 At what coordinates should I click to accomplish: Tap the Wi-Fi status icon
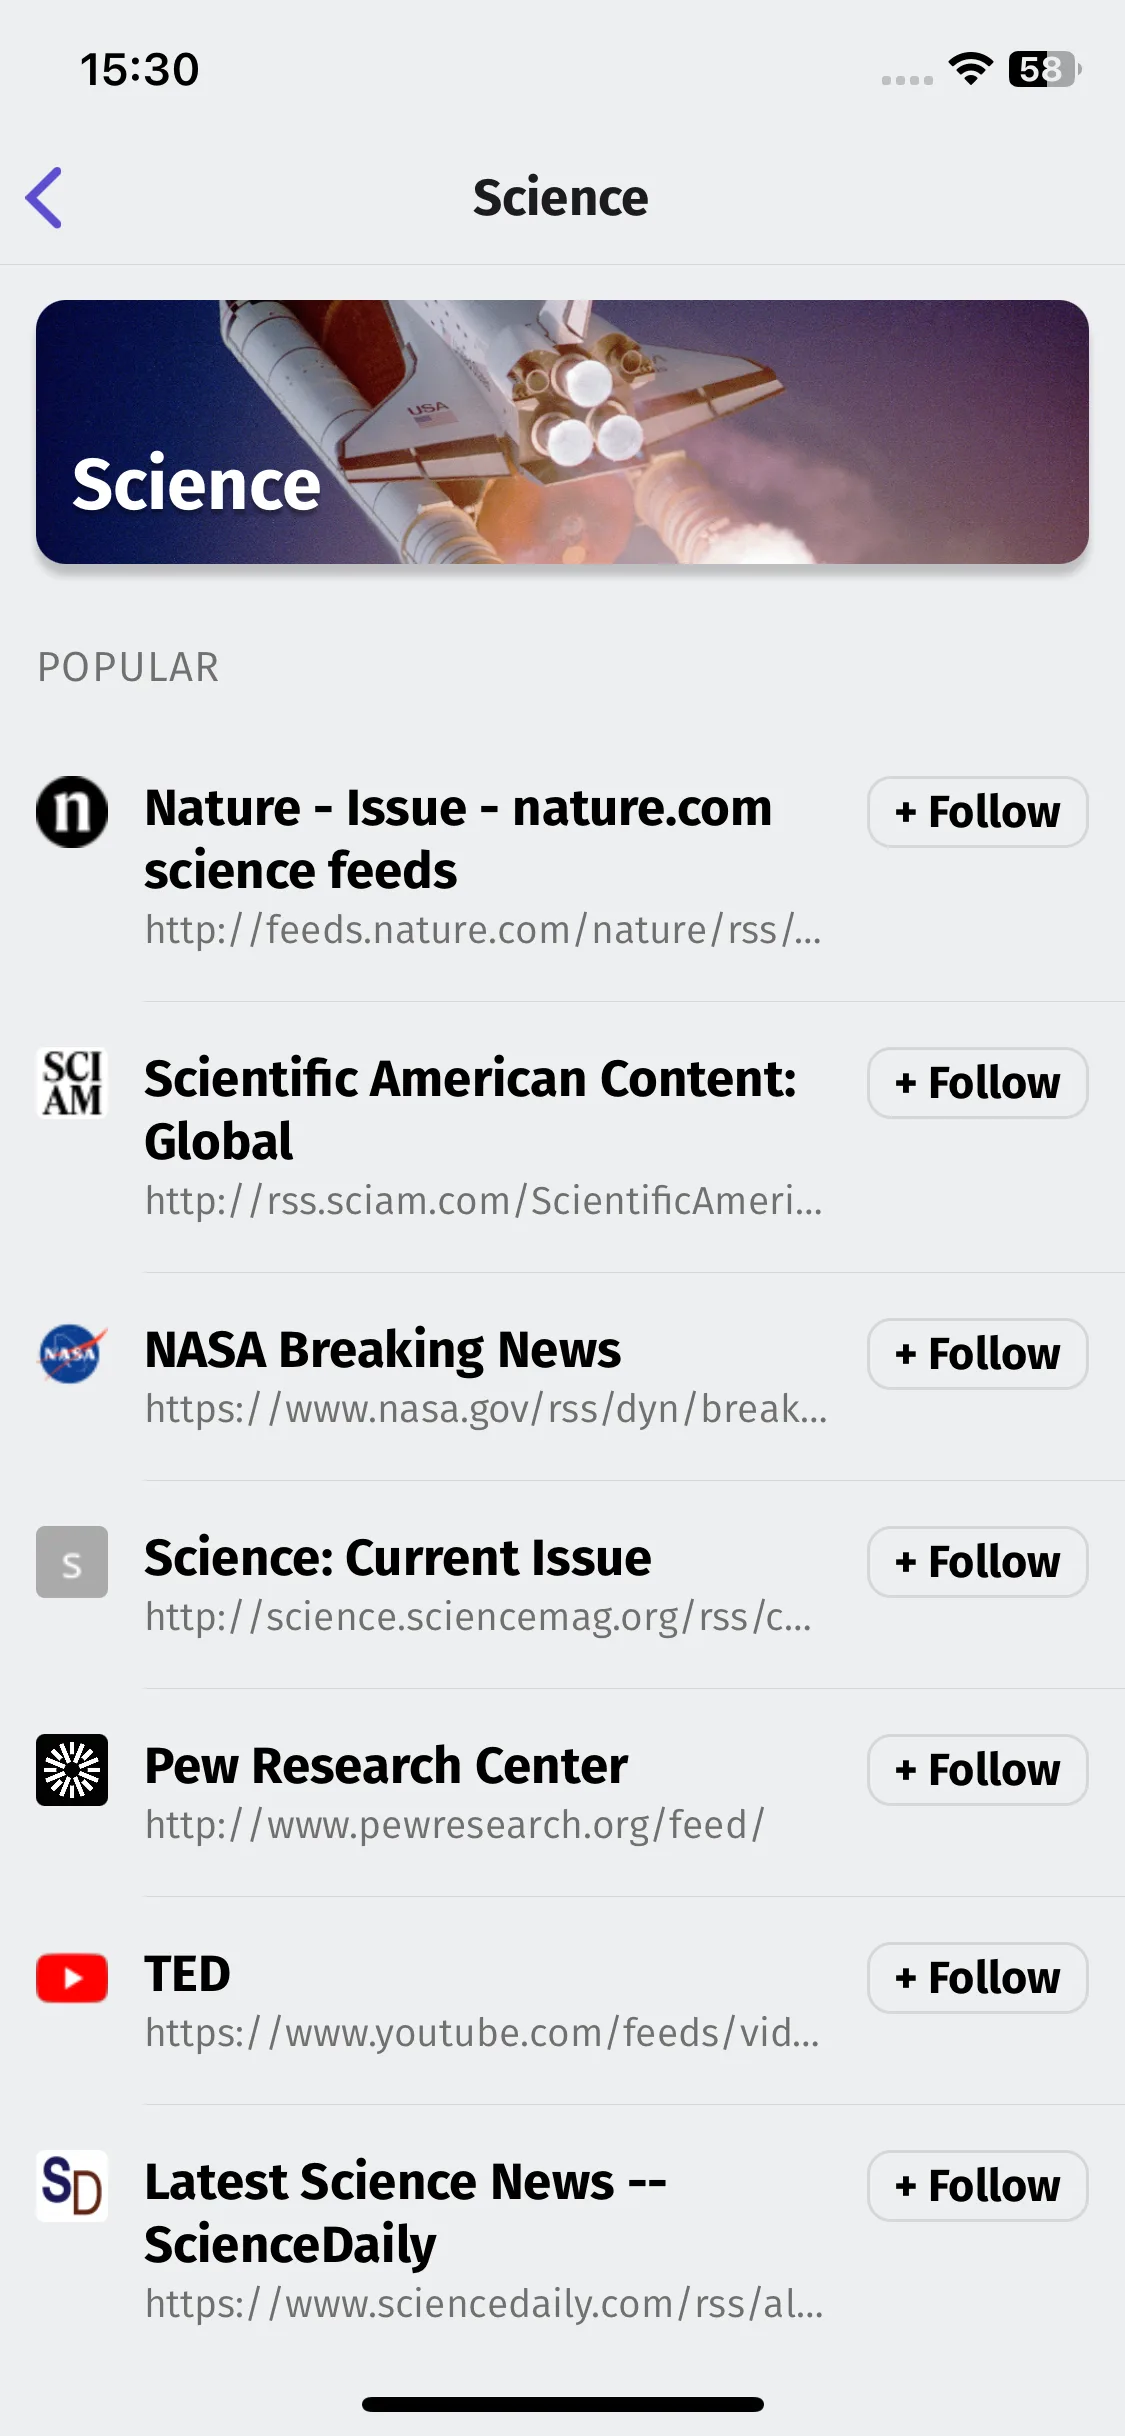coord(970,69)
